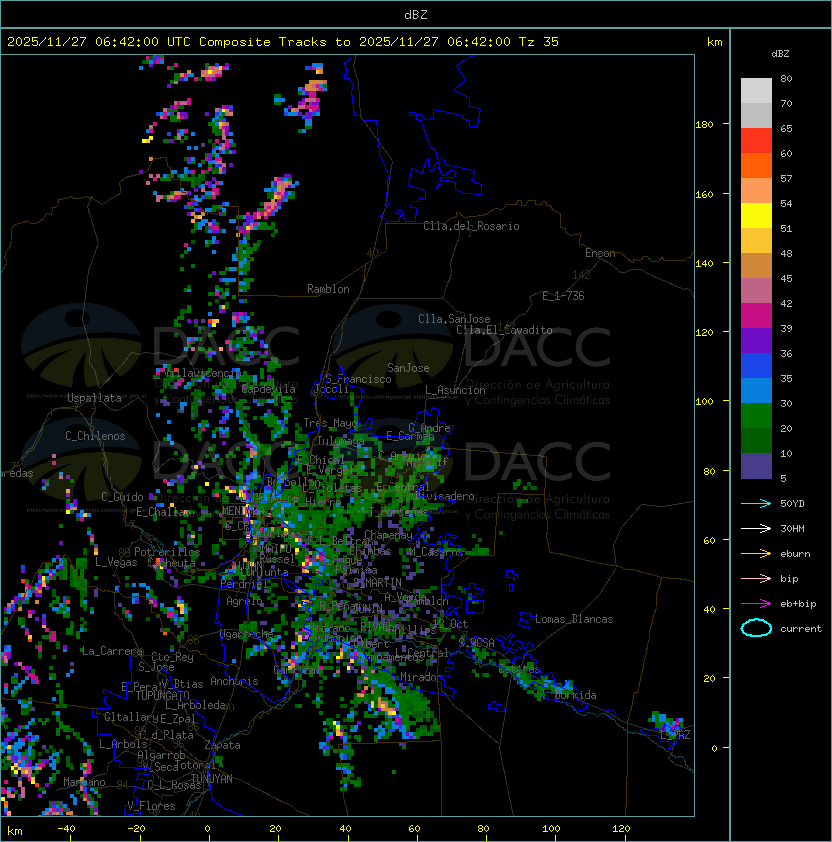Click the 140 km y-axis tick label
Viewport: 832px width, 842px height.
pyautogui.click(x=704, y=264)
